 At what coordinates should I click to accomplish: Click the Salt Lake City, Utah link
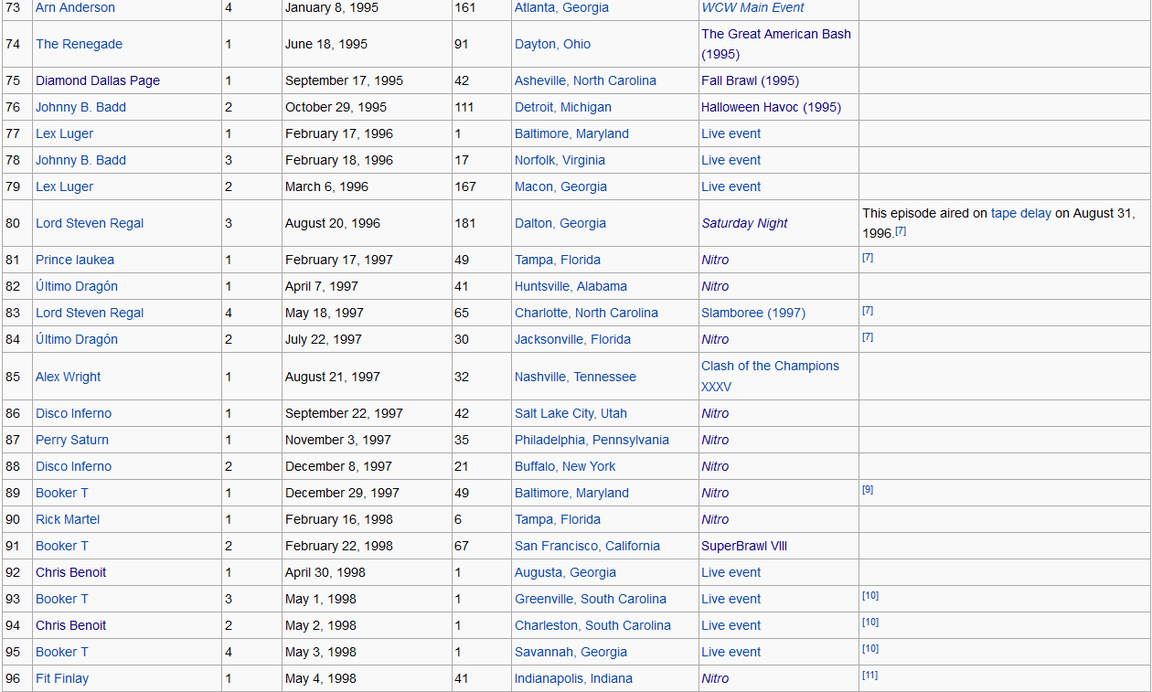pyautogui.click(x=571, y=414)
